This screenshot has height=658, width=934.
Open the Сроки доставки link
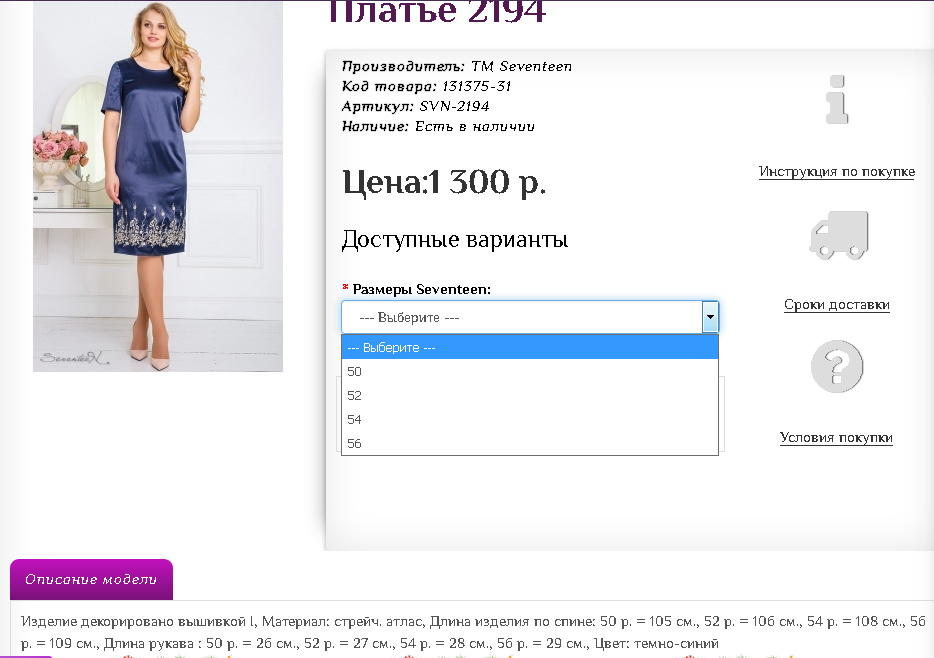[836, 304]
